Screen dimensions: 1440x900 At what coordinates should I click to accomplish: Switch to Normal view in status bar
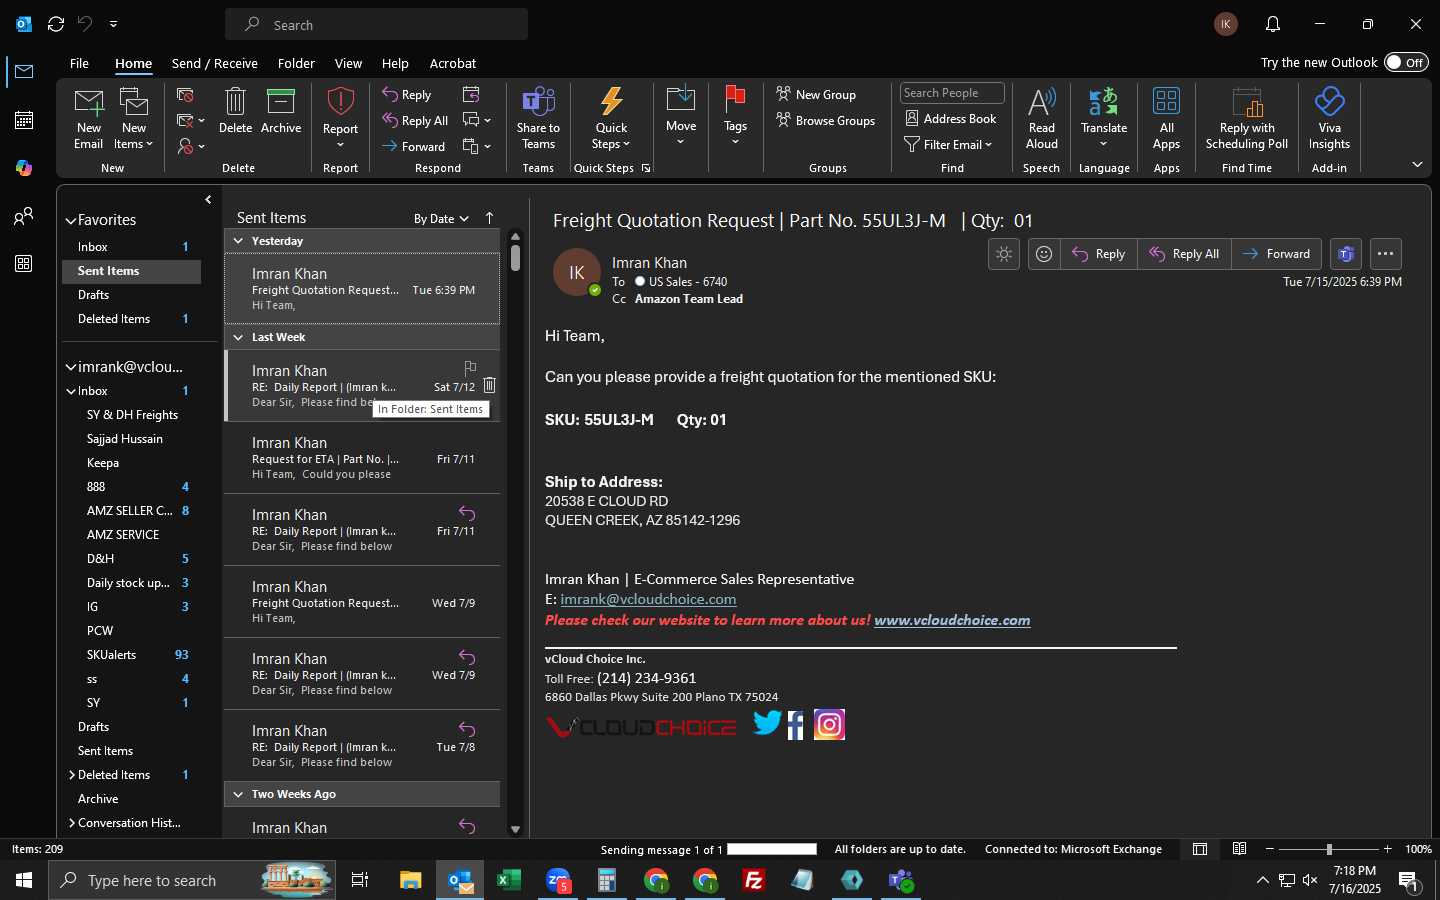coord(1200,849)
